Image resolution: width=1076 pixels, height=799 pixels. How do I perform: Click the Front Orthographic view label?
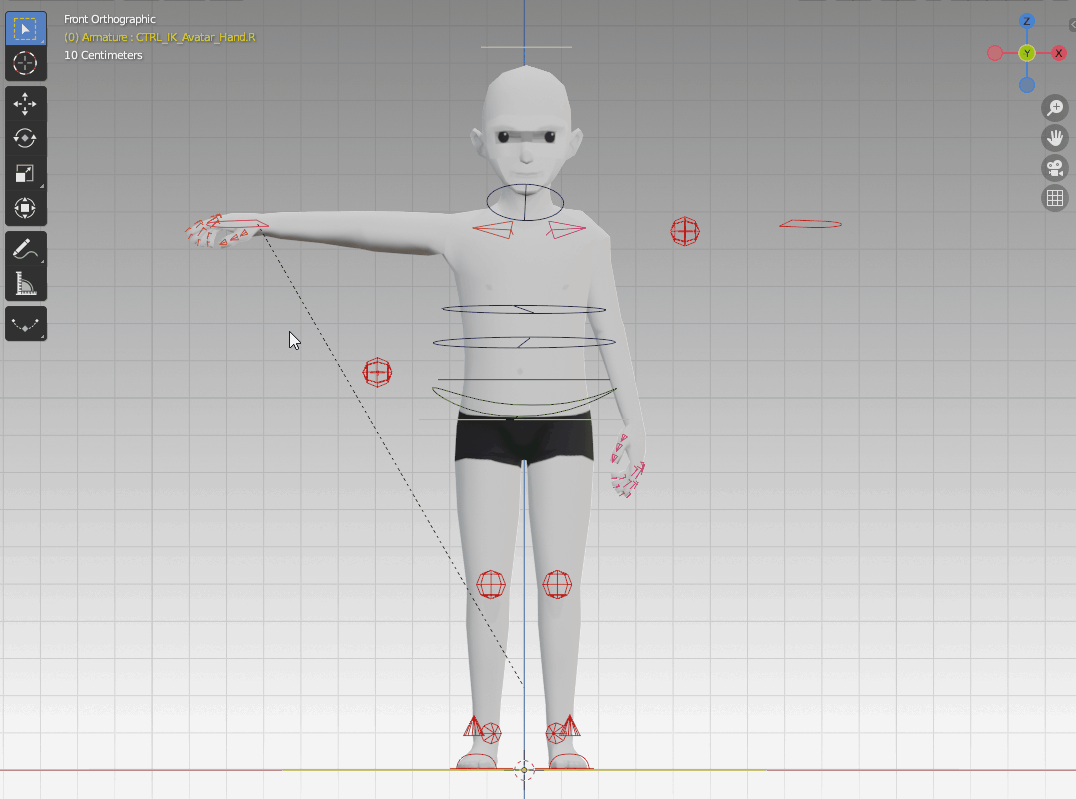tap(110, 19)
